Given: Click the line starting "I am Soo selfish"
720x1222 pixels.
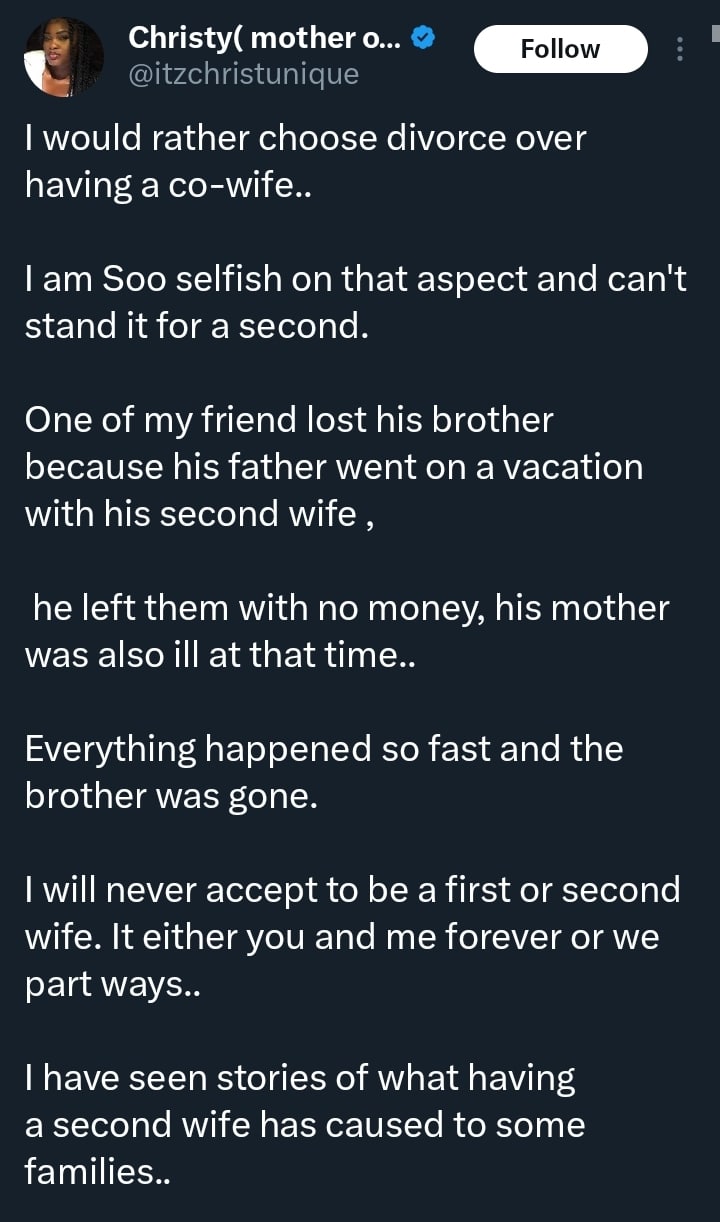Looking at the screenshot, I should pos(355,281).
